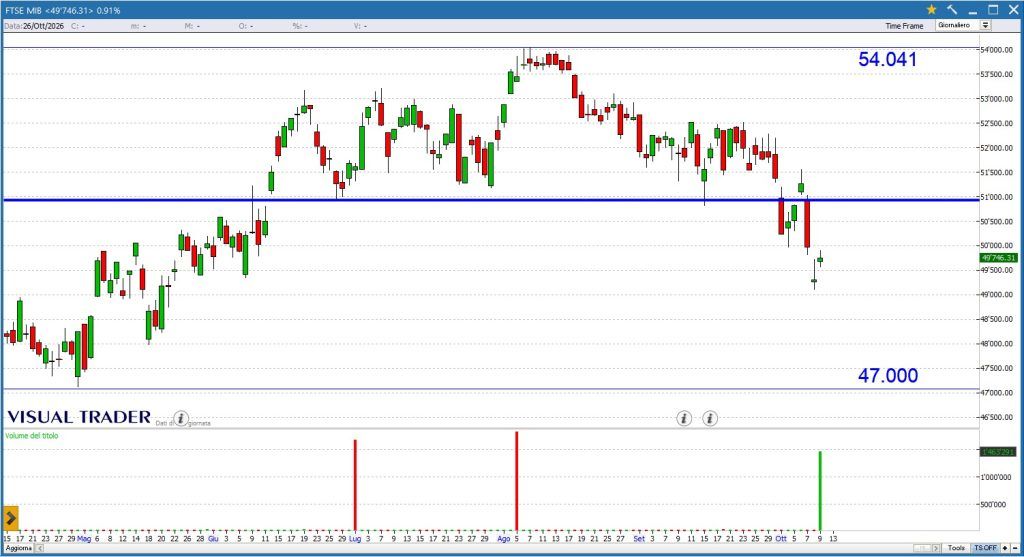The width and height of the screenshot is (1024, 557).
Task: Toggle the TS OFF switch
Action: click(985, 548)
